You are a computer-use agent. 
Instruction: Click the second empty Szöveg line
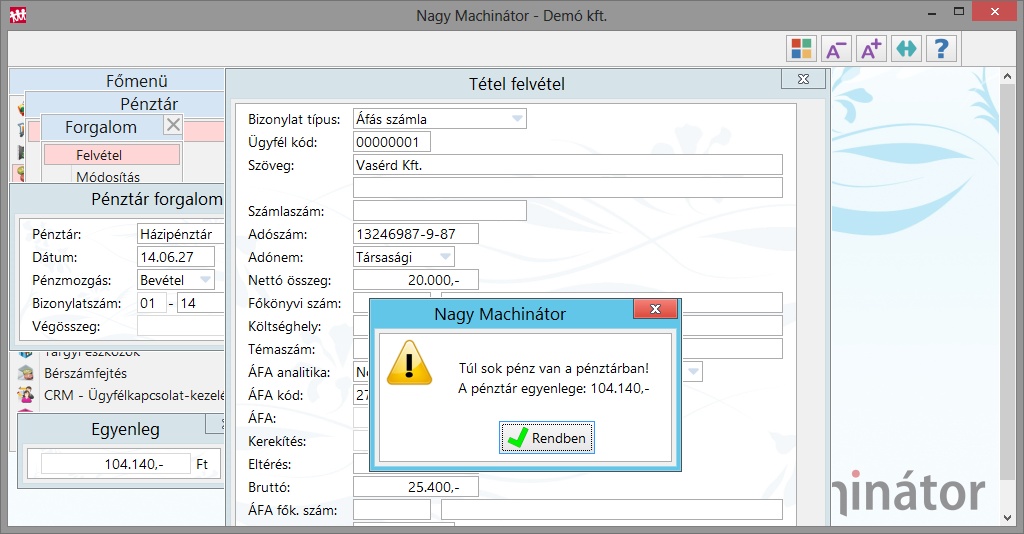(x=568, y=187)
